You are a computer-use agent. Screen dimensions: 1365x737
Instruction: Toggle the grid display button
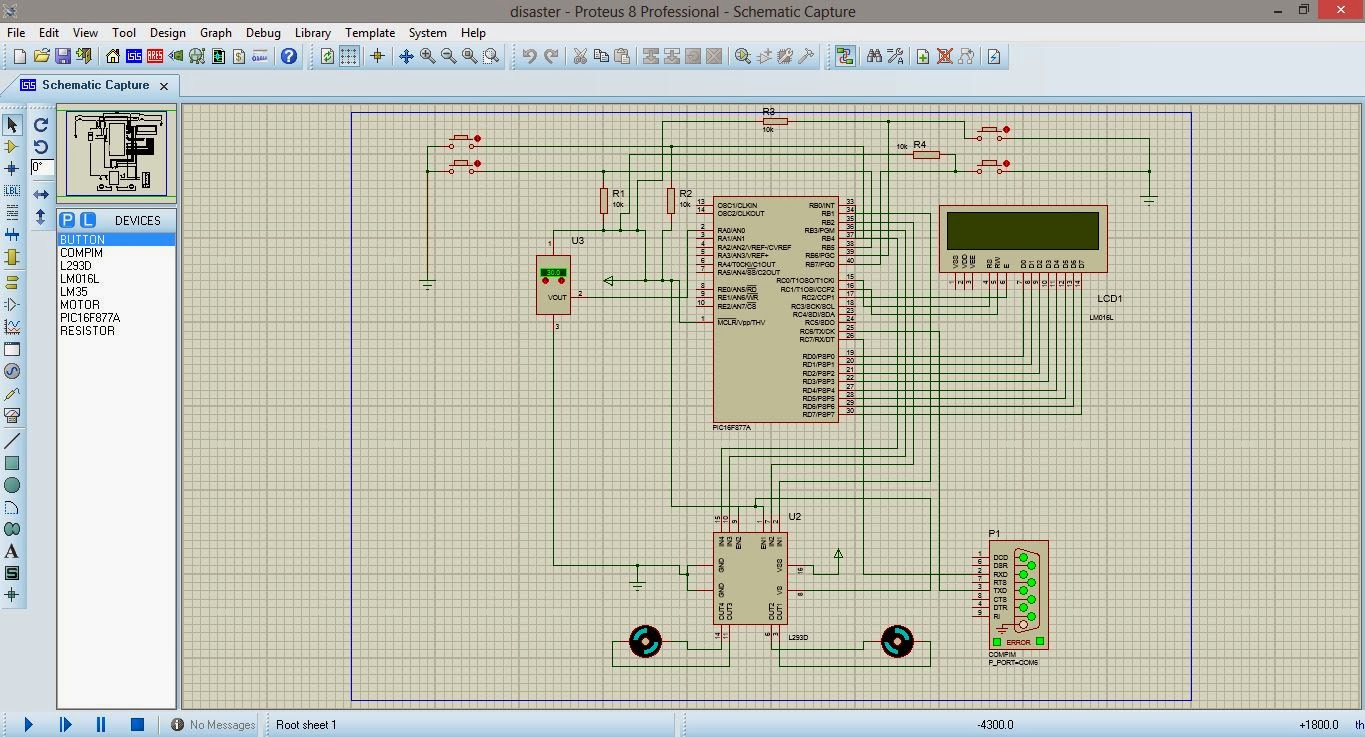[x=349, y=56]
